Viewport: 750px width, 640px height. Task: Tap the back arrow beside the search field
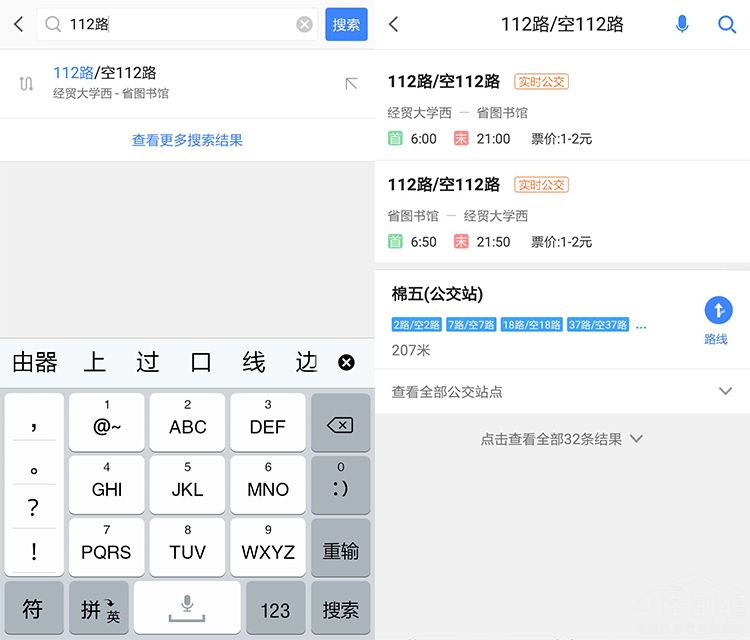tap(18, 25)
